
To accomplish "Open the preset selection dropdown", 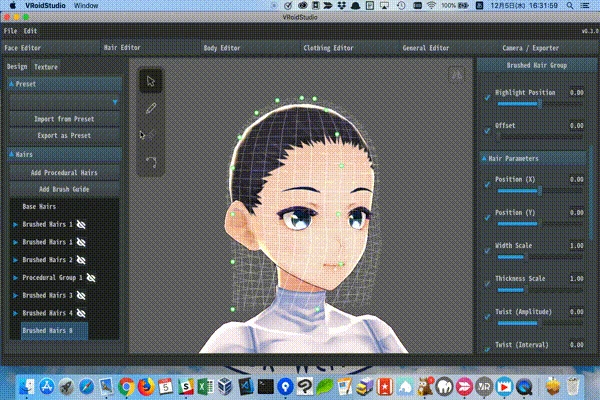I will pos(64,102).
